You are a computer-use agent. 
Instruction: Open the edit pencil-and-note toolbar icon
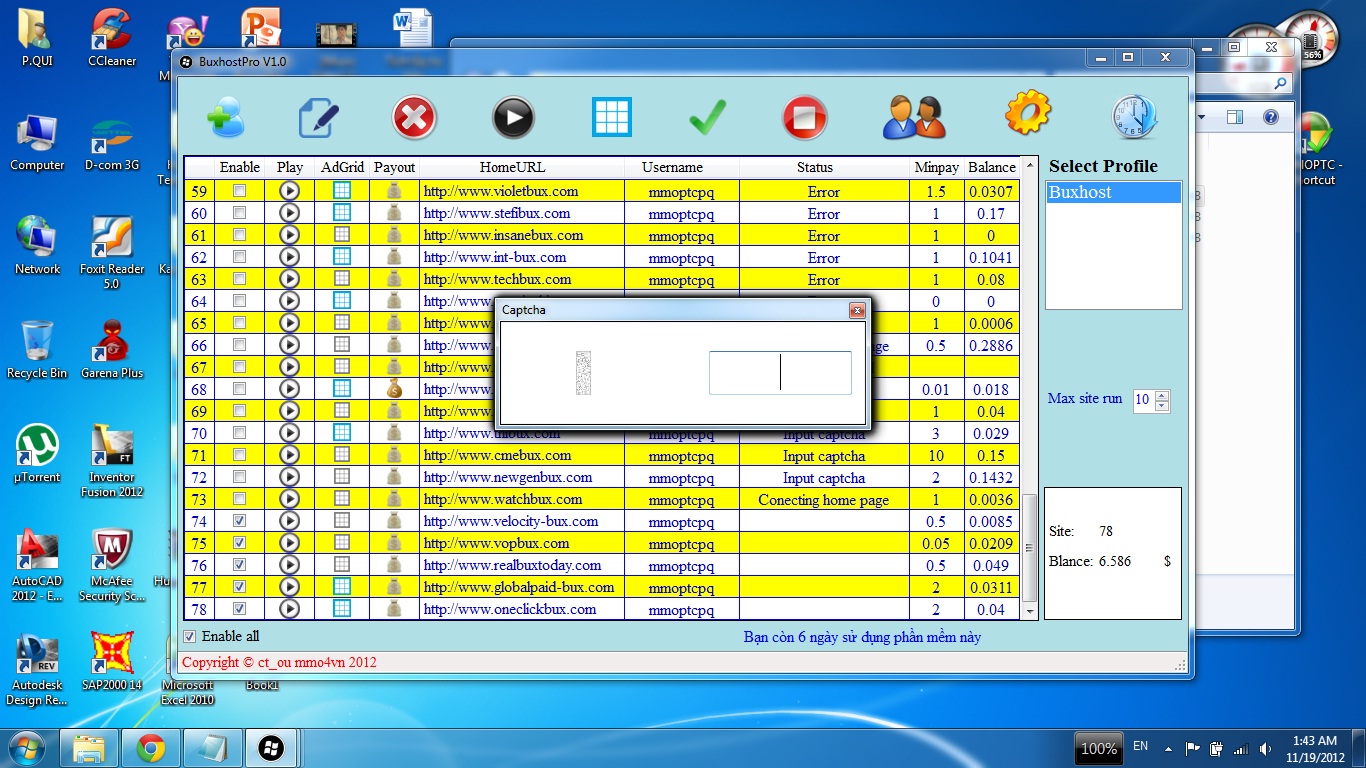[x=319, y=118]
